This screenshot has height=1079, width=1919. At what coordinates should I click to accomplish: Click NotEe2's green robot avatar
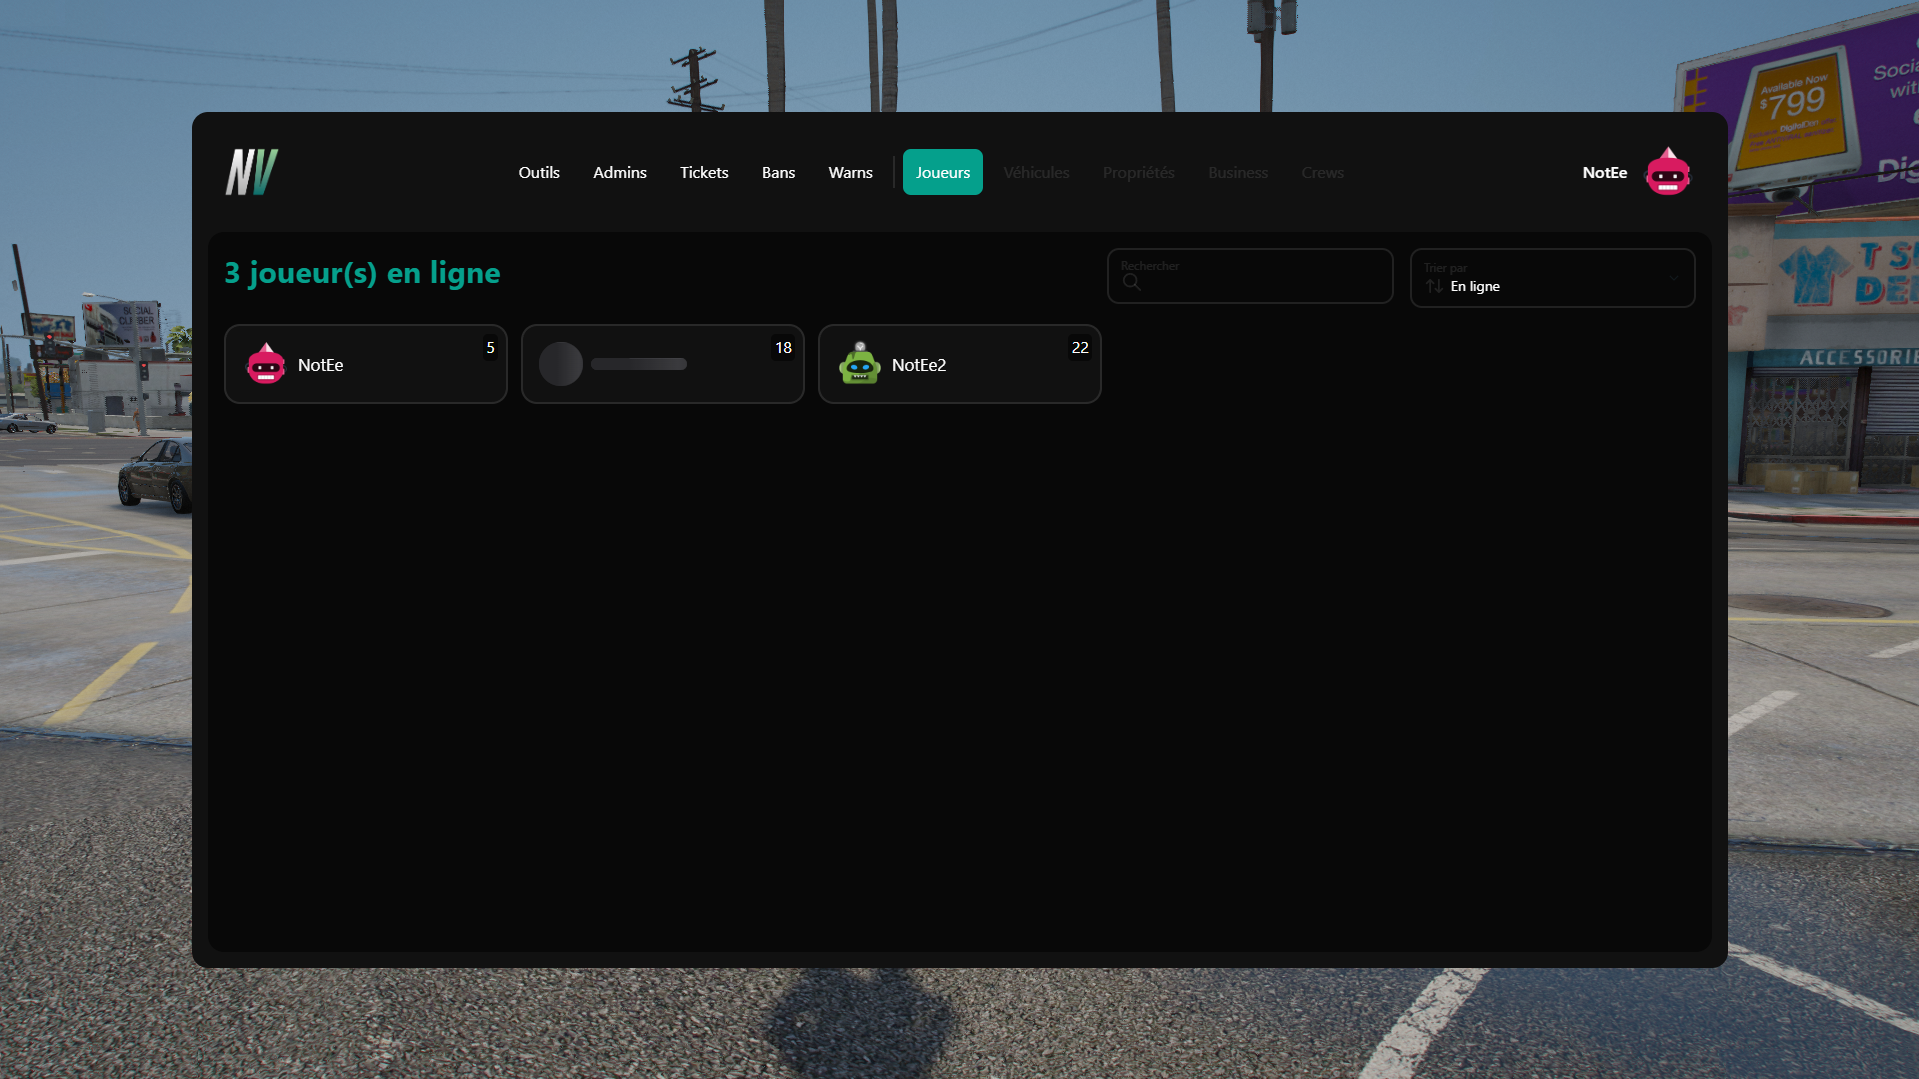coord(859,364)
